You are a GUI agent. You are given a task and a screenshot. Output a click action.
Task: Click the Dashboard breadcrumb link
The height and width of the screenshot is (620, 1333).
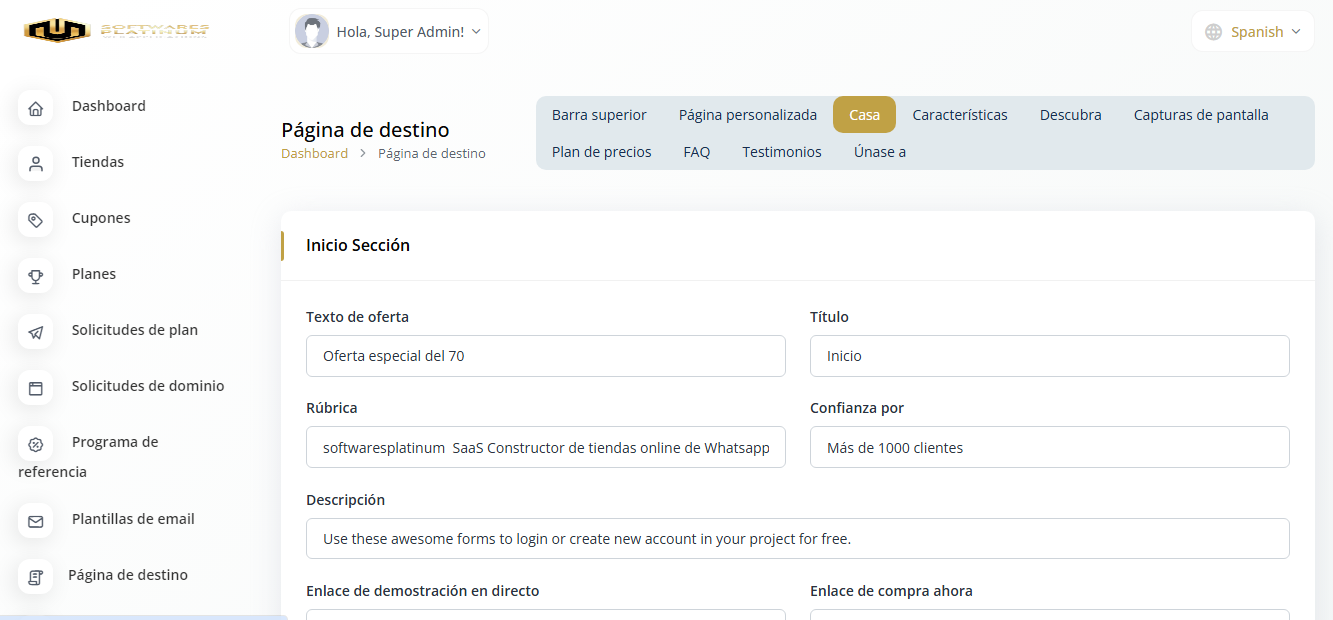(x=314, y=154)
